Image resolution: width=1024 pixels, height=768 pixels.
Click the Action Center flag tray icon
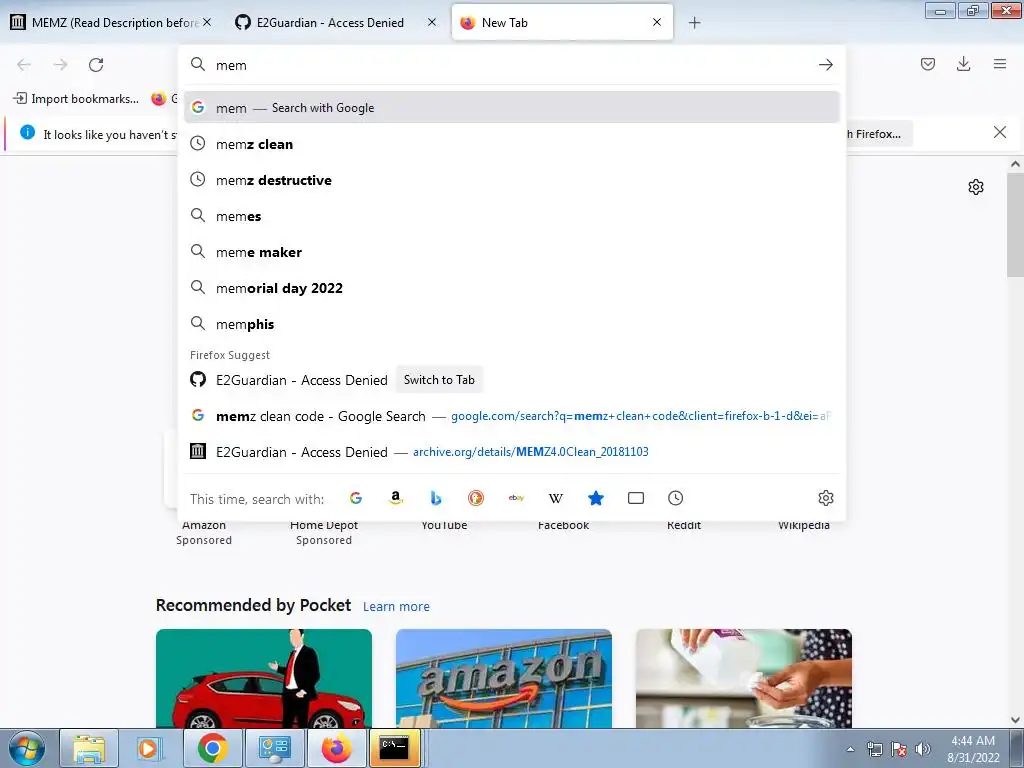click(899, 749)
